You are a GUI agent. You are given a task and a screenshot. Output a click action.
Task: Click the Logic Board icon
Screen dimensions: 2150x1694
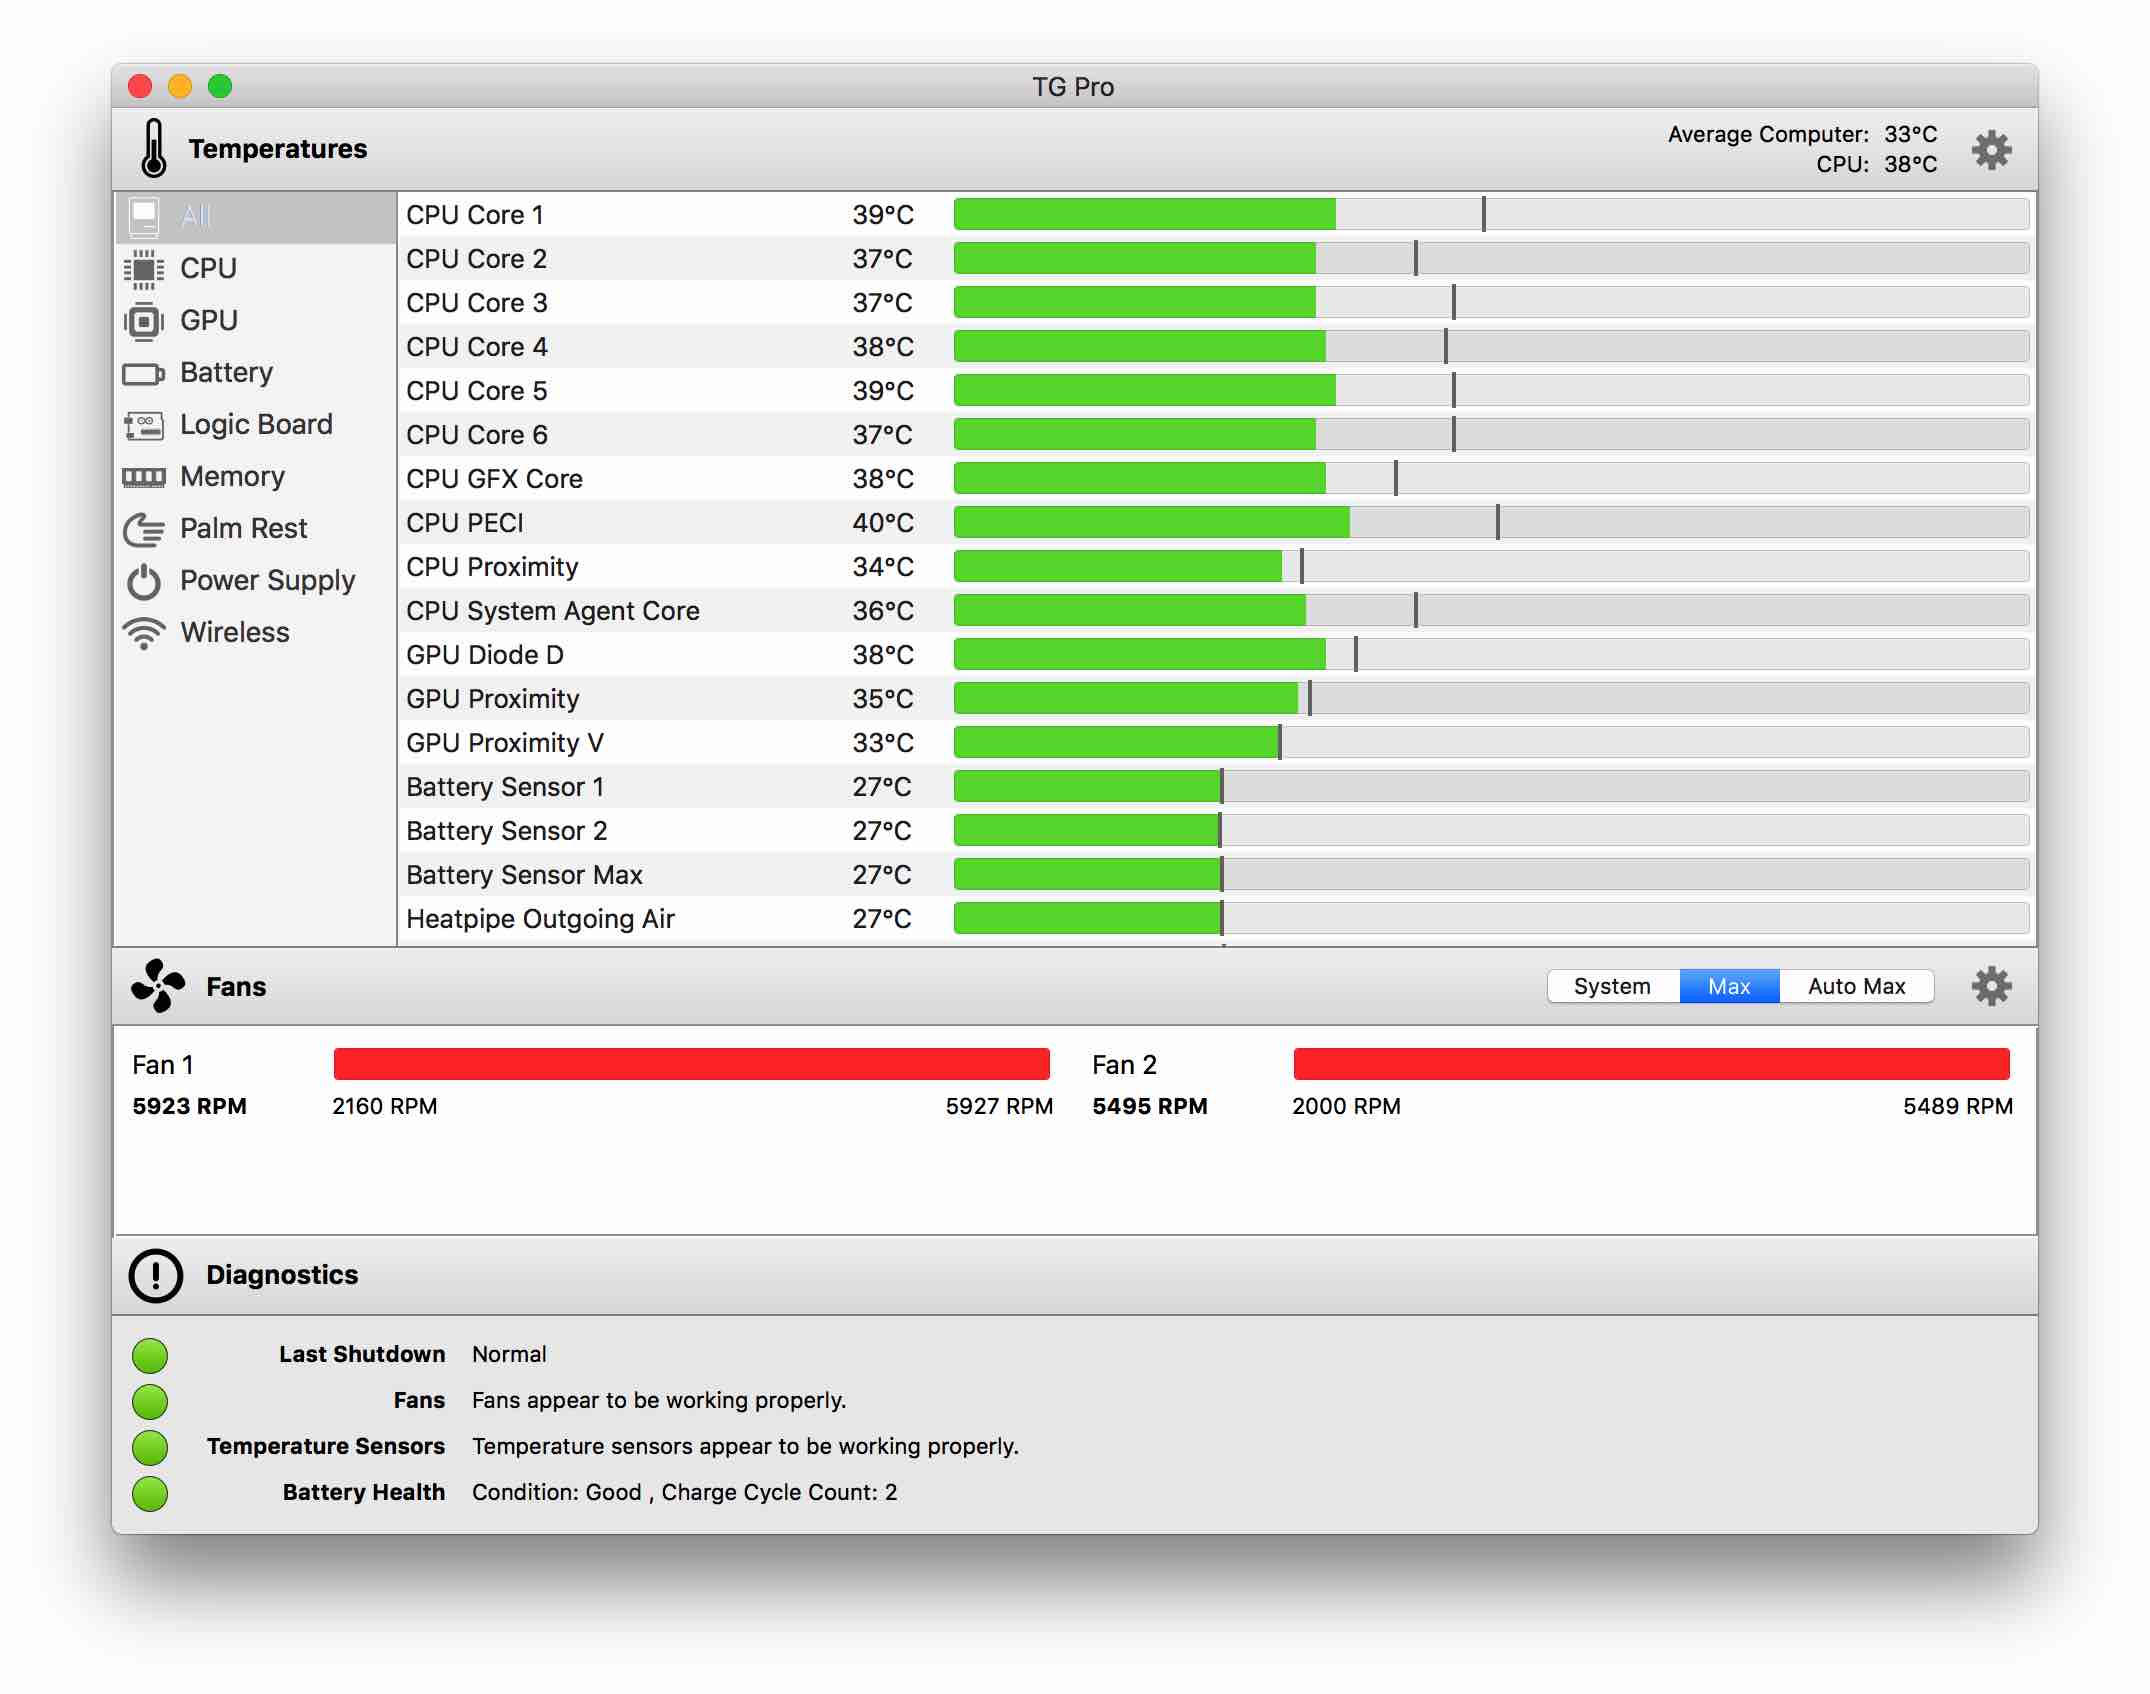144,425
